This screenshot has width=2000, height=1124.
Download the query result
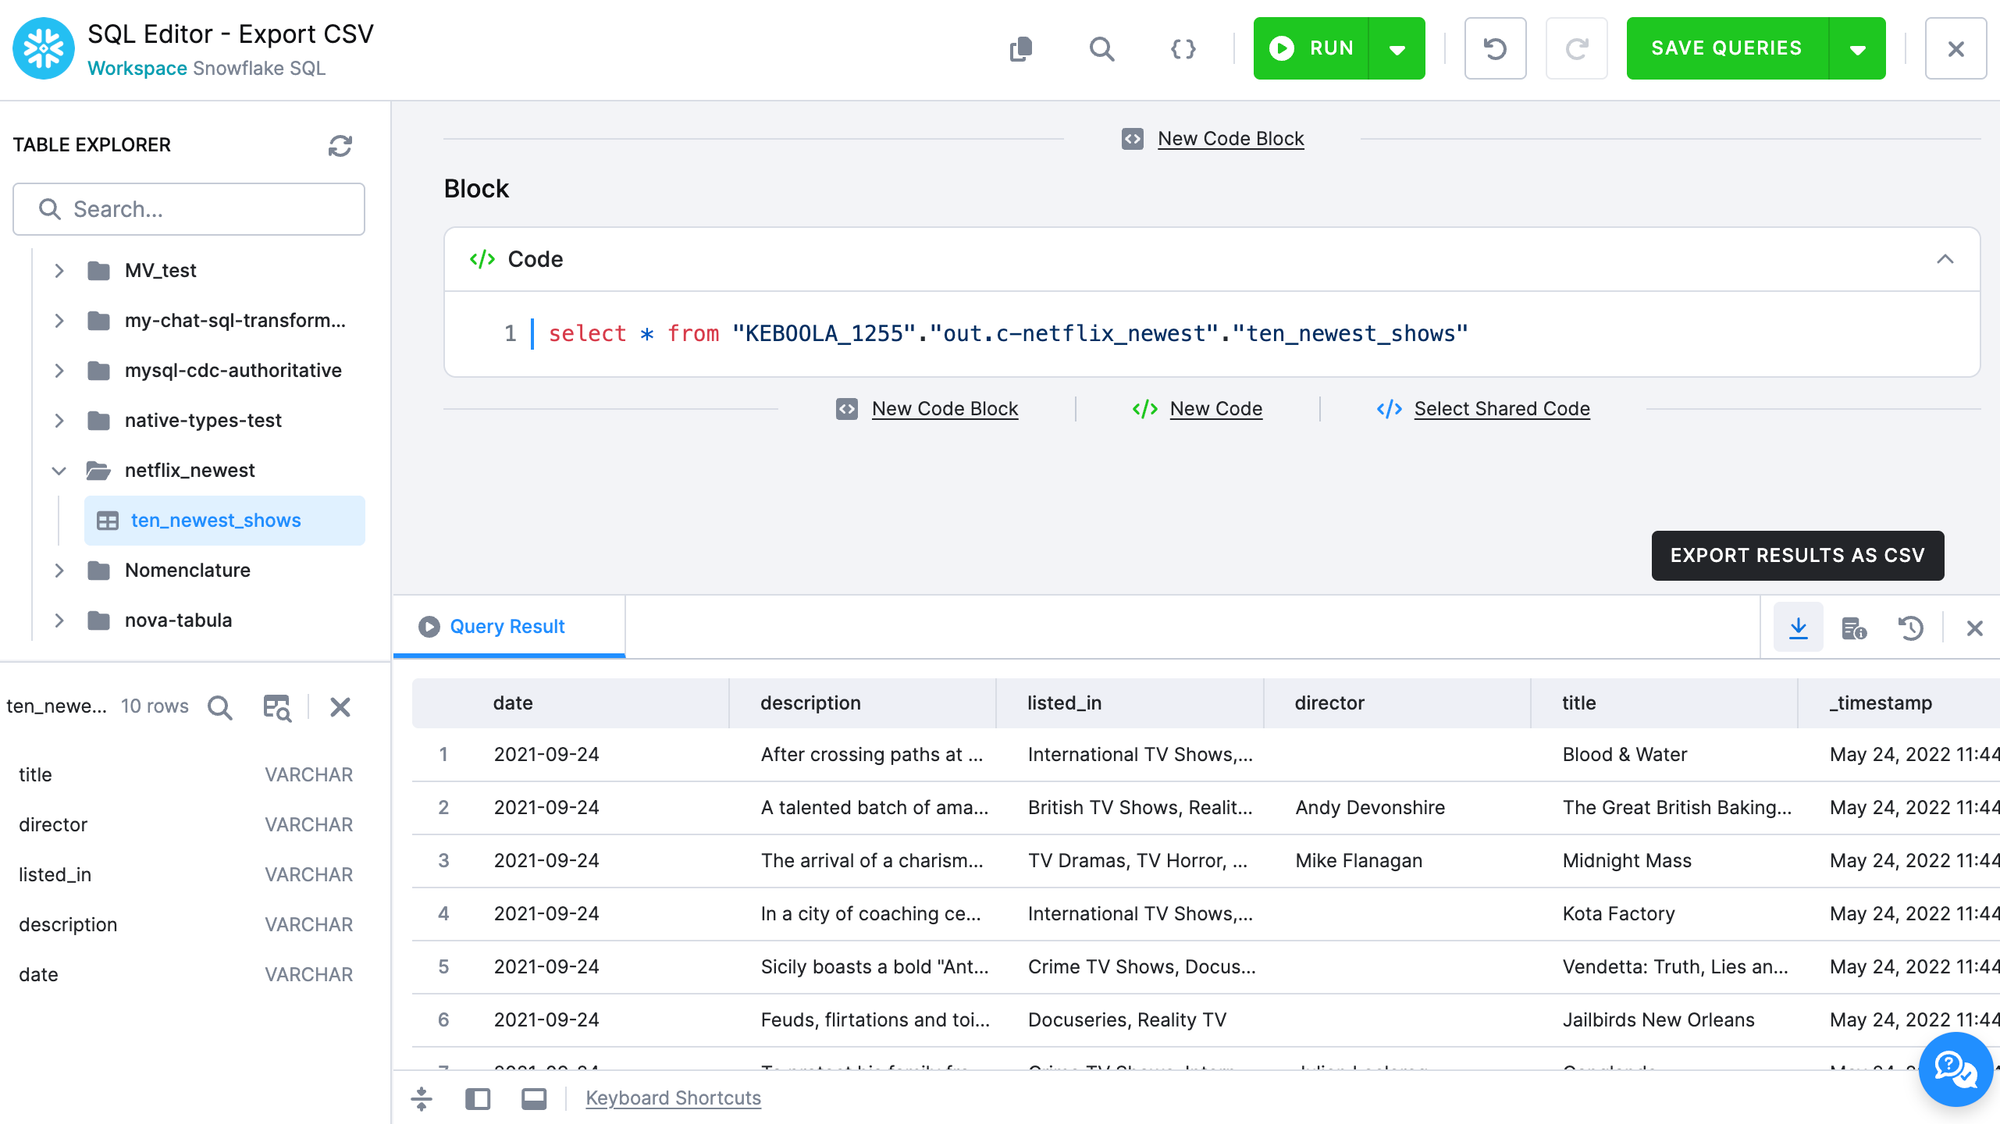[x=1798, y=627]
